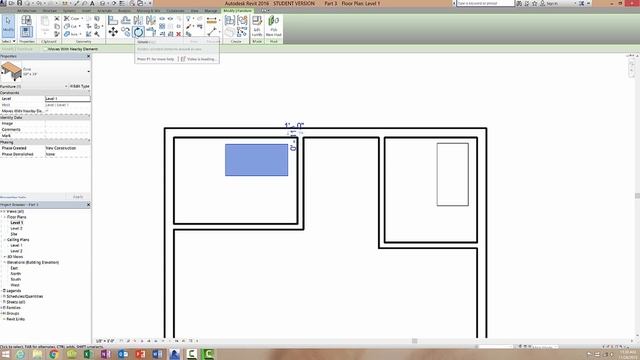The width and height of the screenshot is (640, 360).
Task: Click the selected blue desk in plan
Action: (x=256, y=160)
